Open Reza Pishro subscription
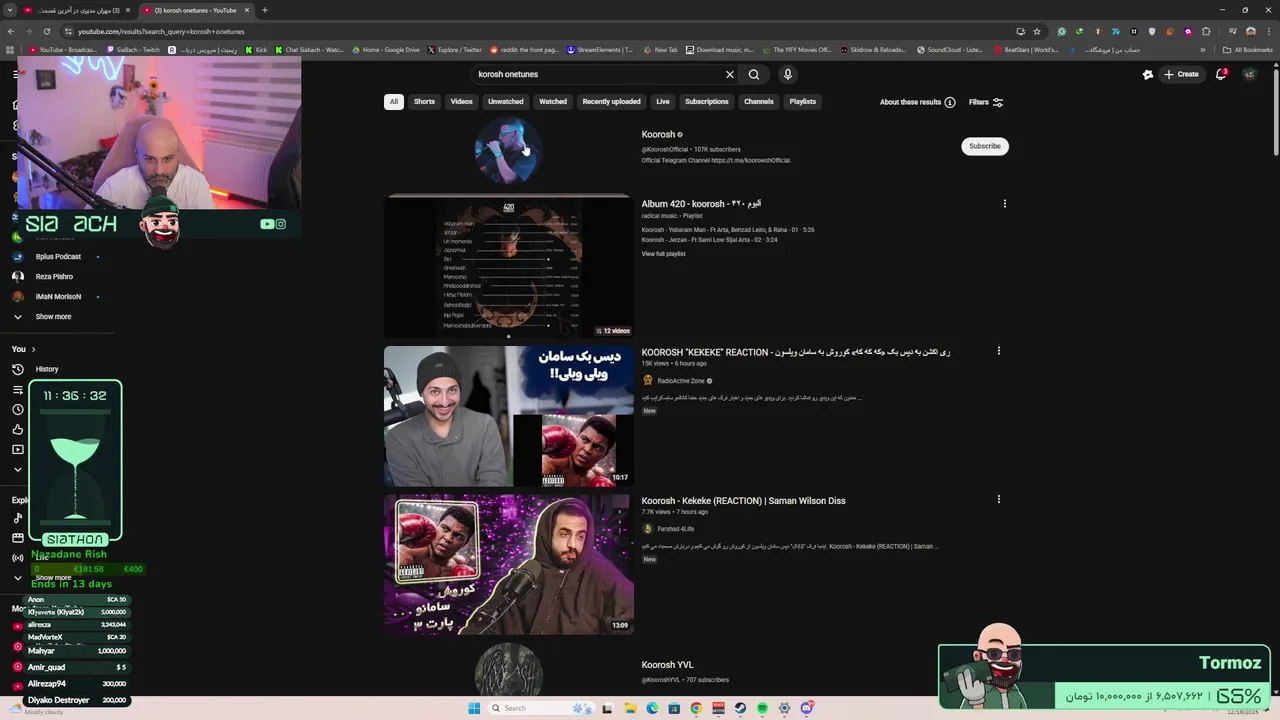This screenshot has width=1280, height=720. 54,277
